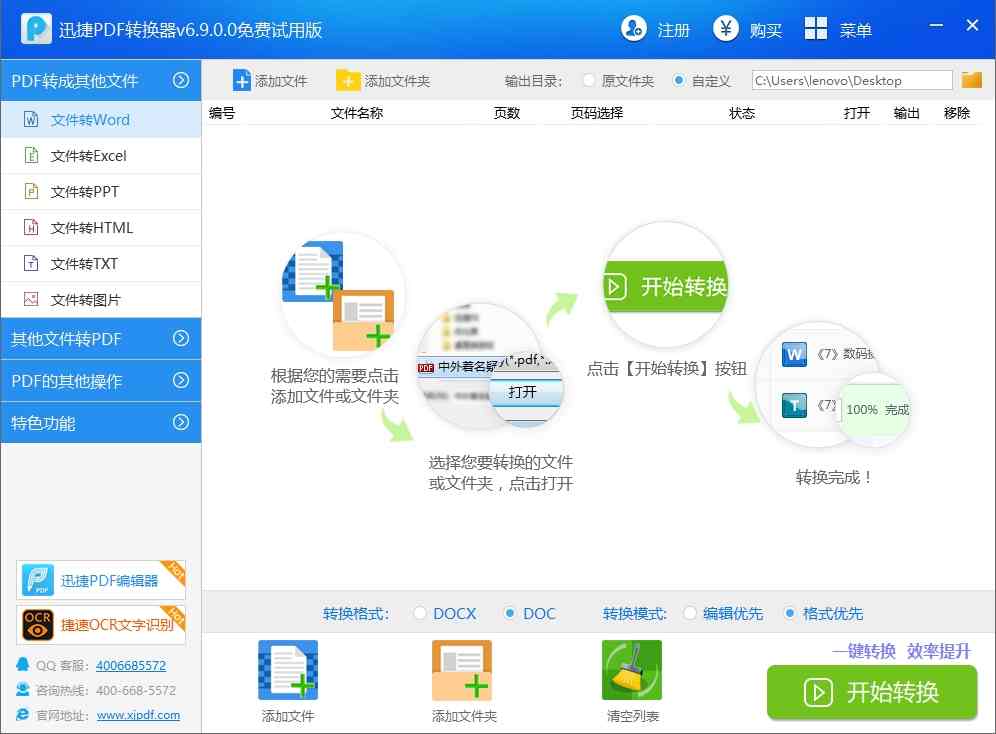Open the 文件转HTML menu item
This screenshot has height=734, width=996.
point(101,227)
